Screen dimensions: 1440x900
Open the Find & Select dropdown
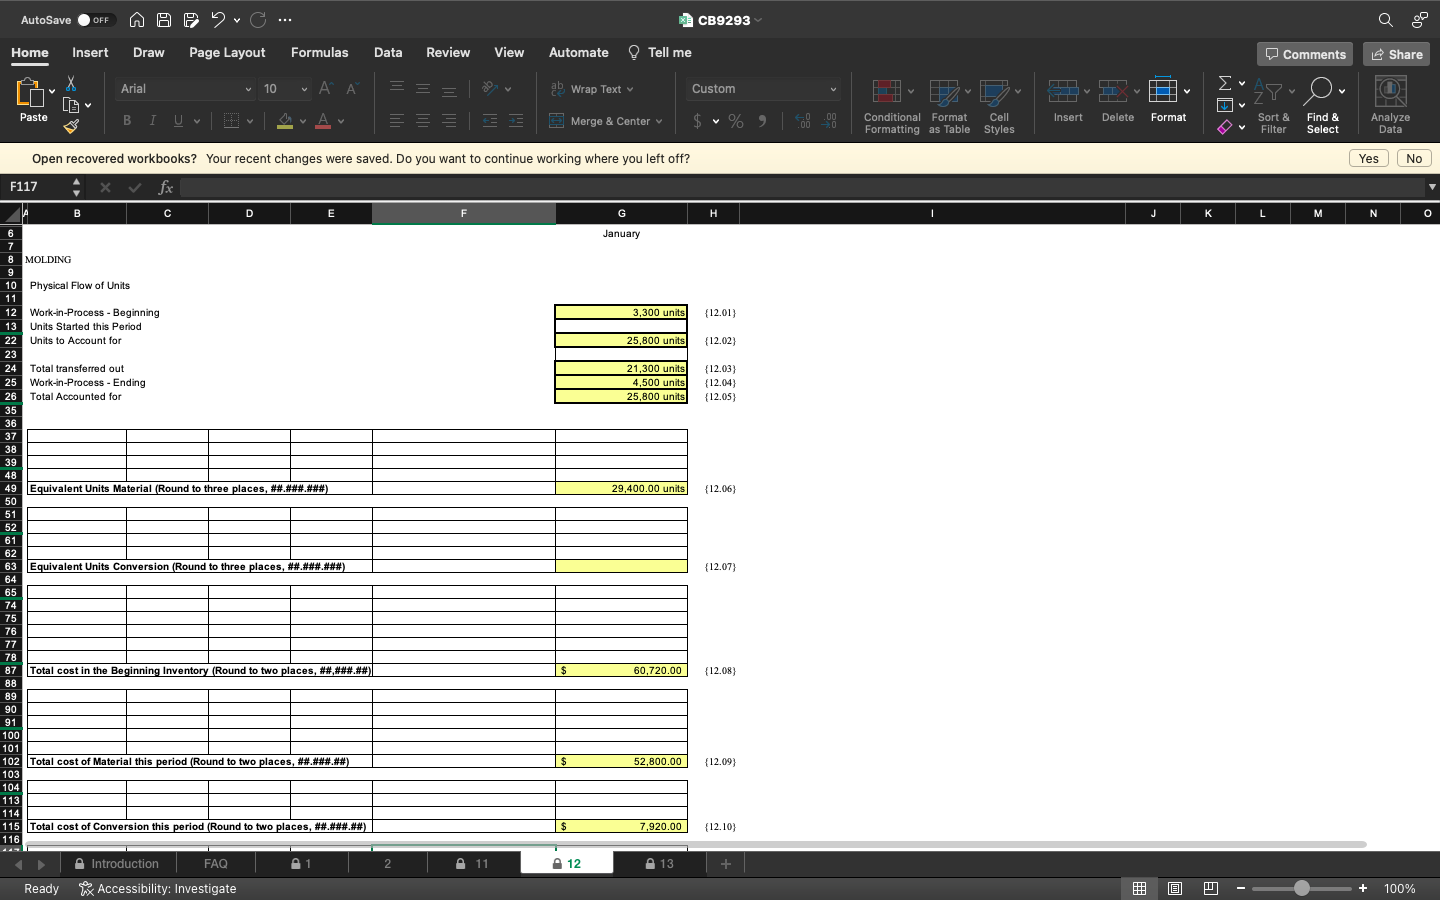1323,106
